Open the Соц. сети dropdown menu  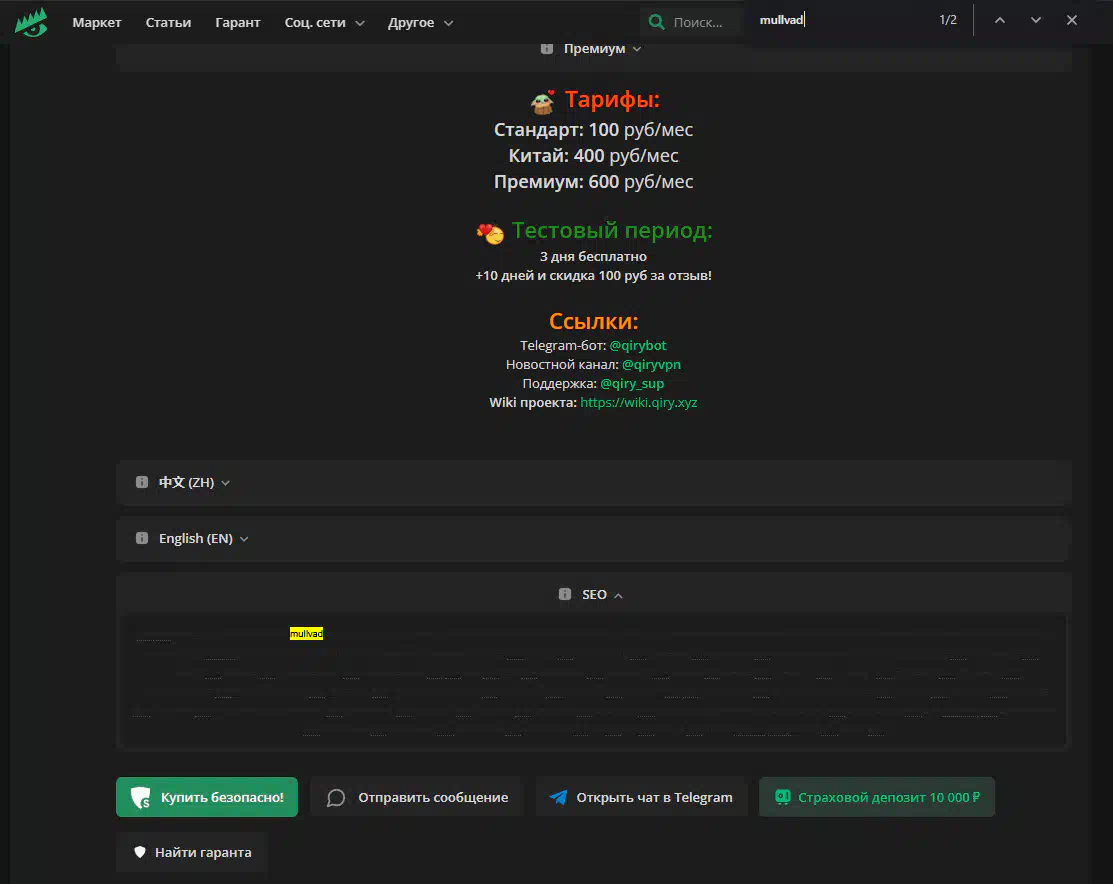[x=324, y=22]
